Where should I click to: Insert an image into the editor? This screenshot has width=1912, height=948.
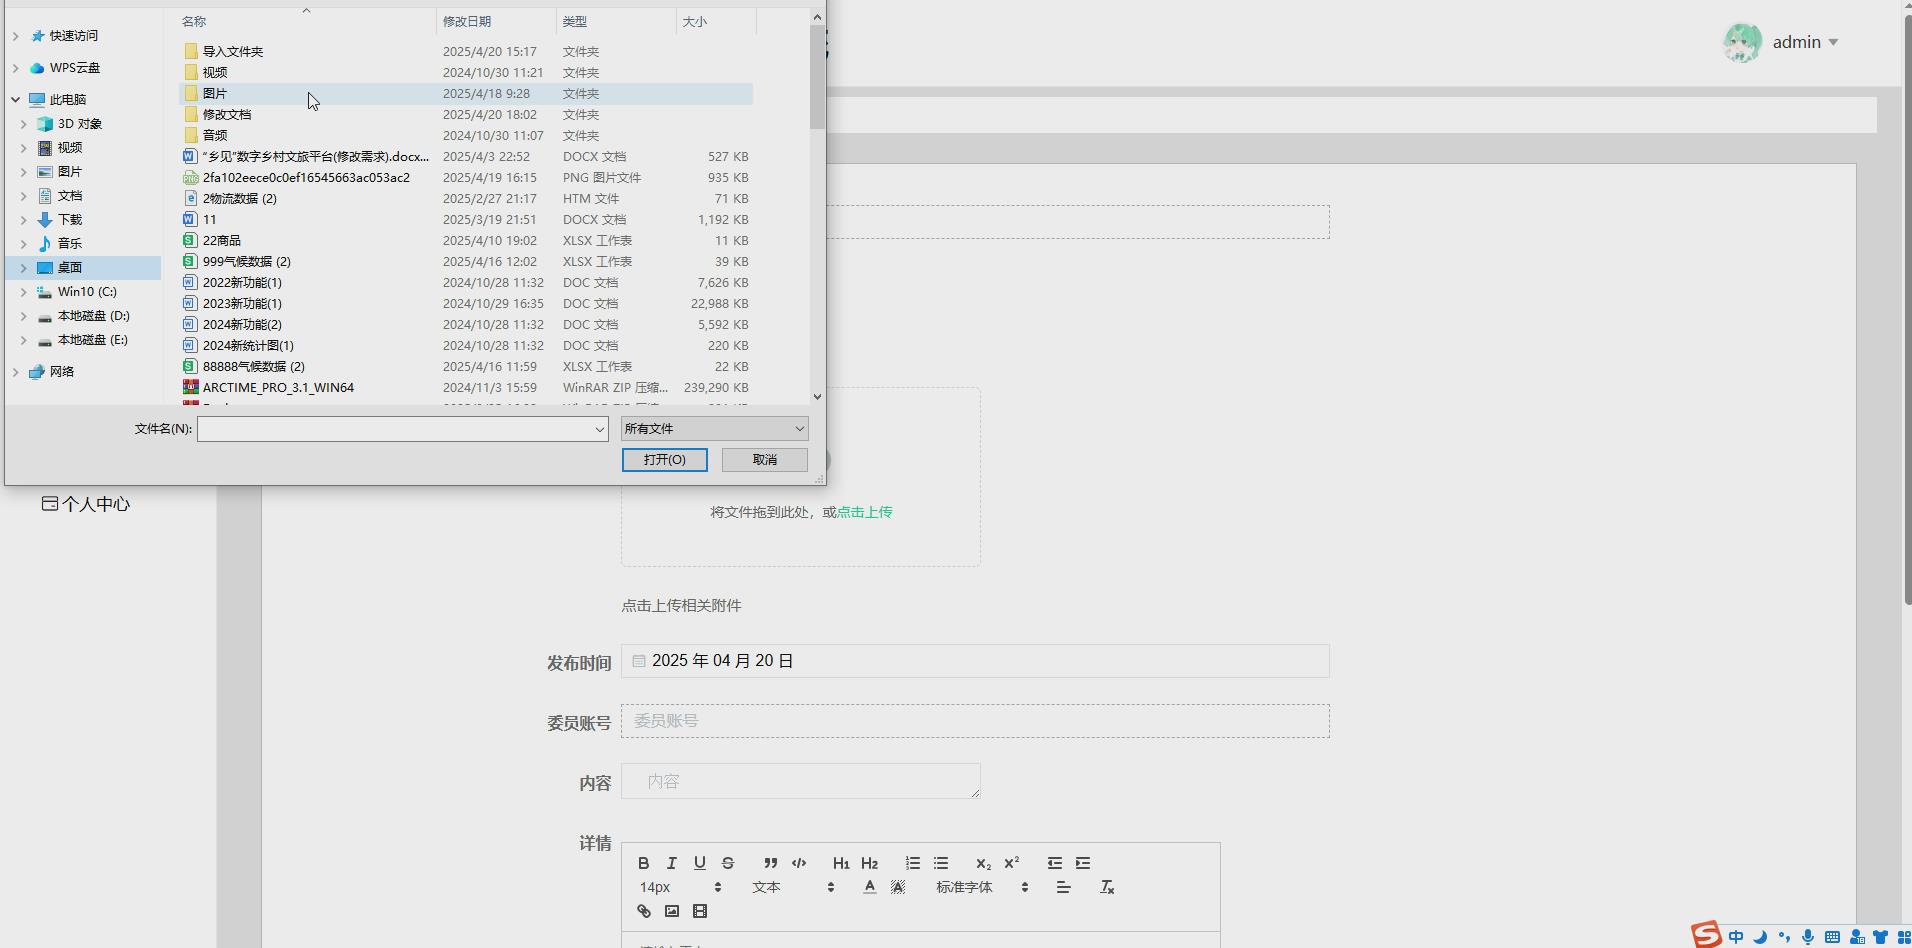[x=672, y=911]
